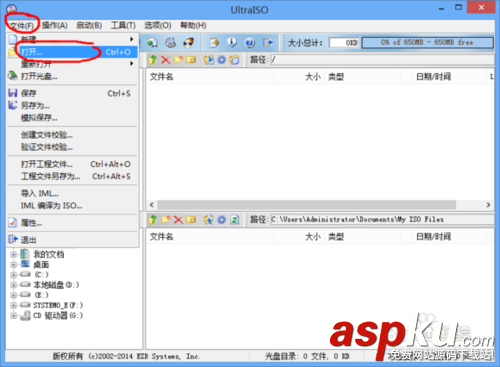Click the CD drive toolbar icon beside the flame
This screenshot has width=500, height=367.
click(171, 42)
